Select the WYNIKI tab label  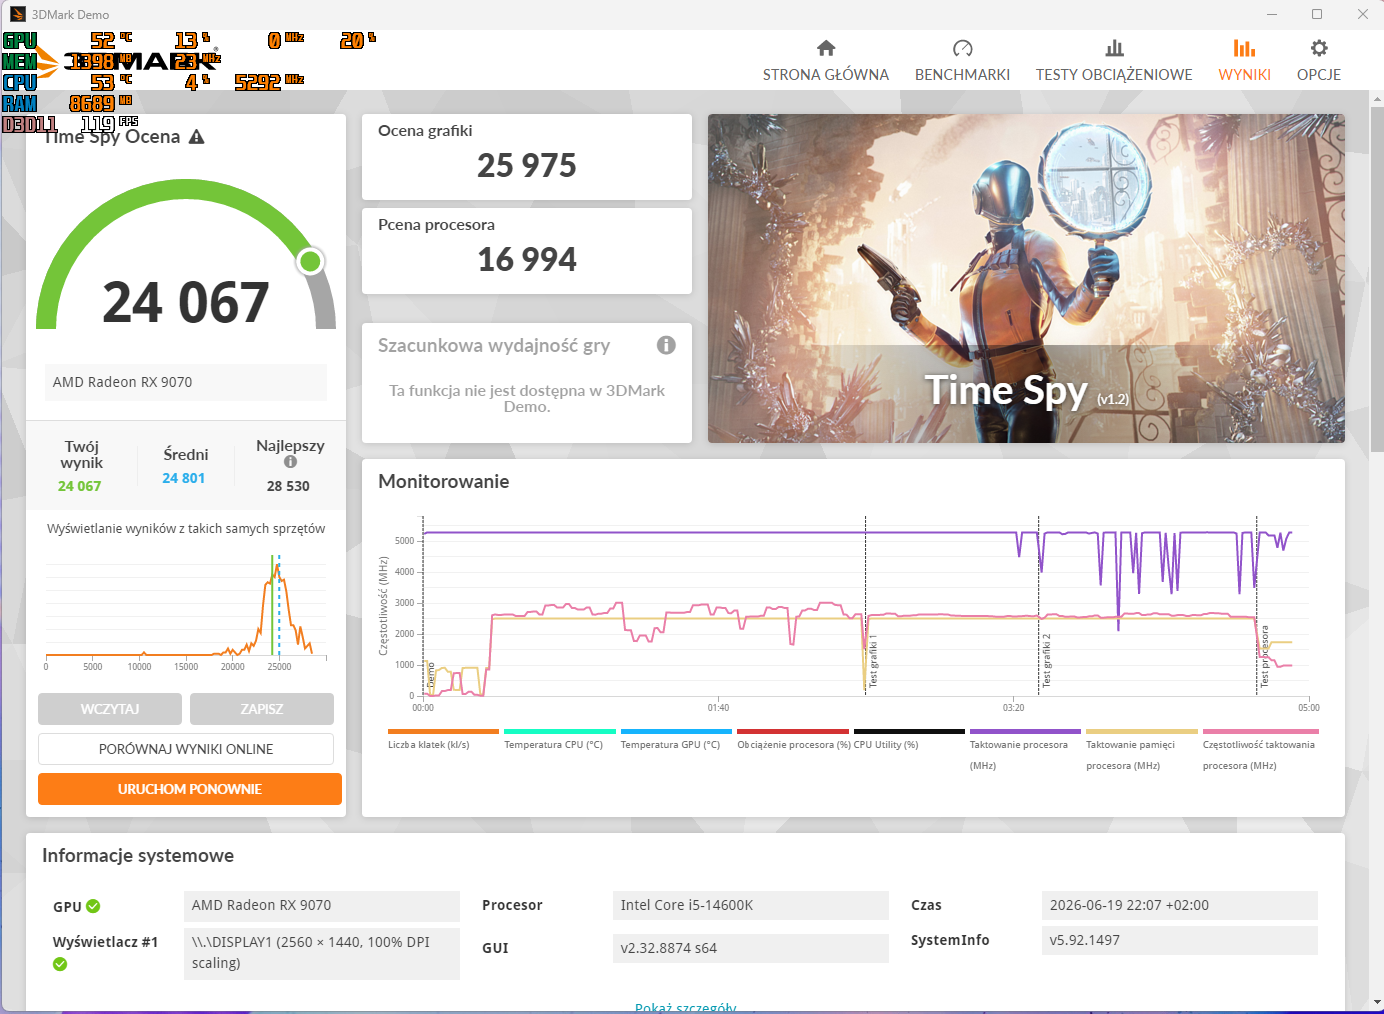[1244, 75]
